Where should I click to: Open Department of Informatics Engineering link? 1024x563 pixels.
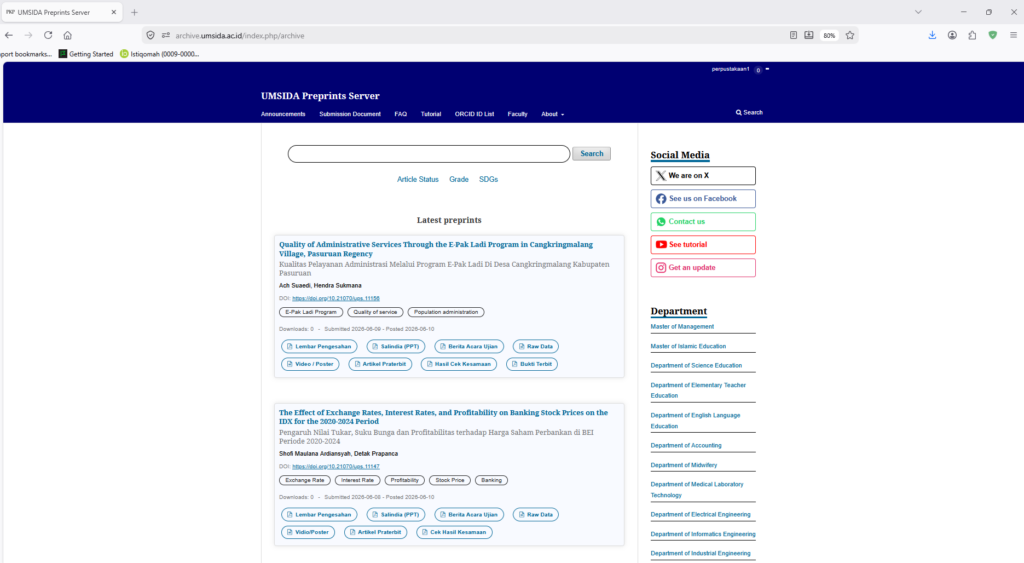click(x=703, y=534)
